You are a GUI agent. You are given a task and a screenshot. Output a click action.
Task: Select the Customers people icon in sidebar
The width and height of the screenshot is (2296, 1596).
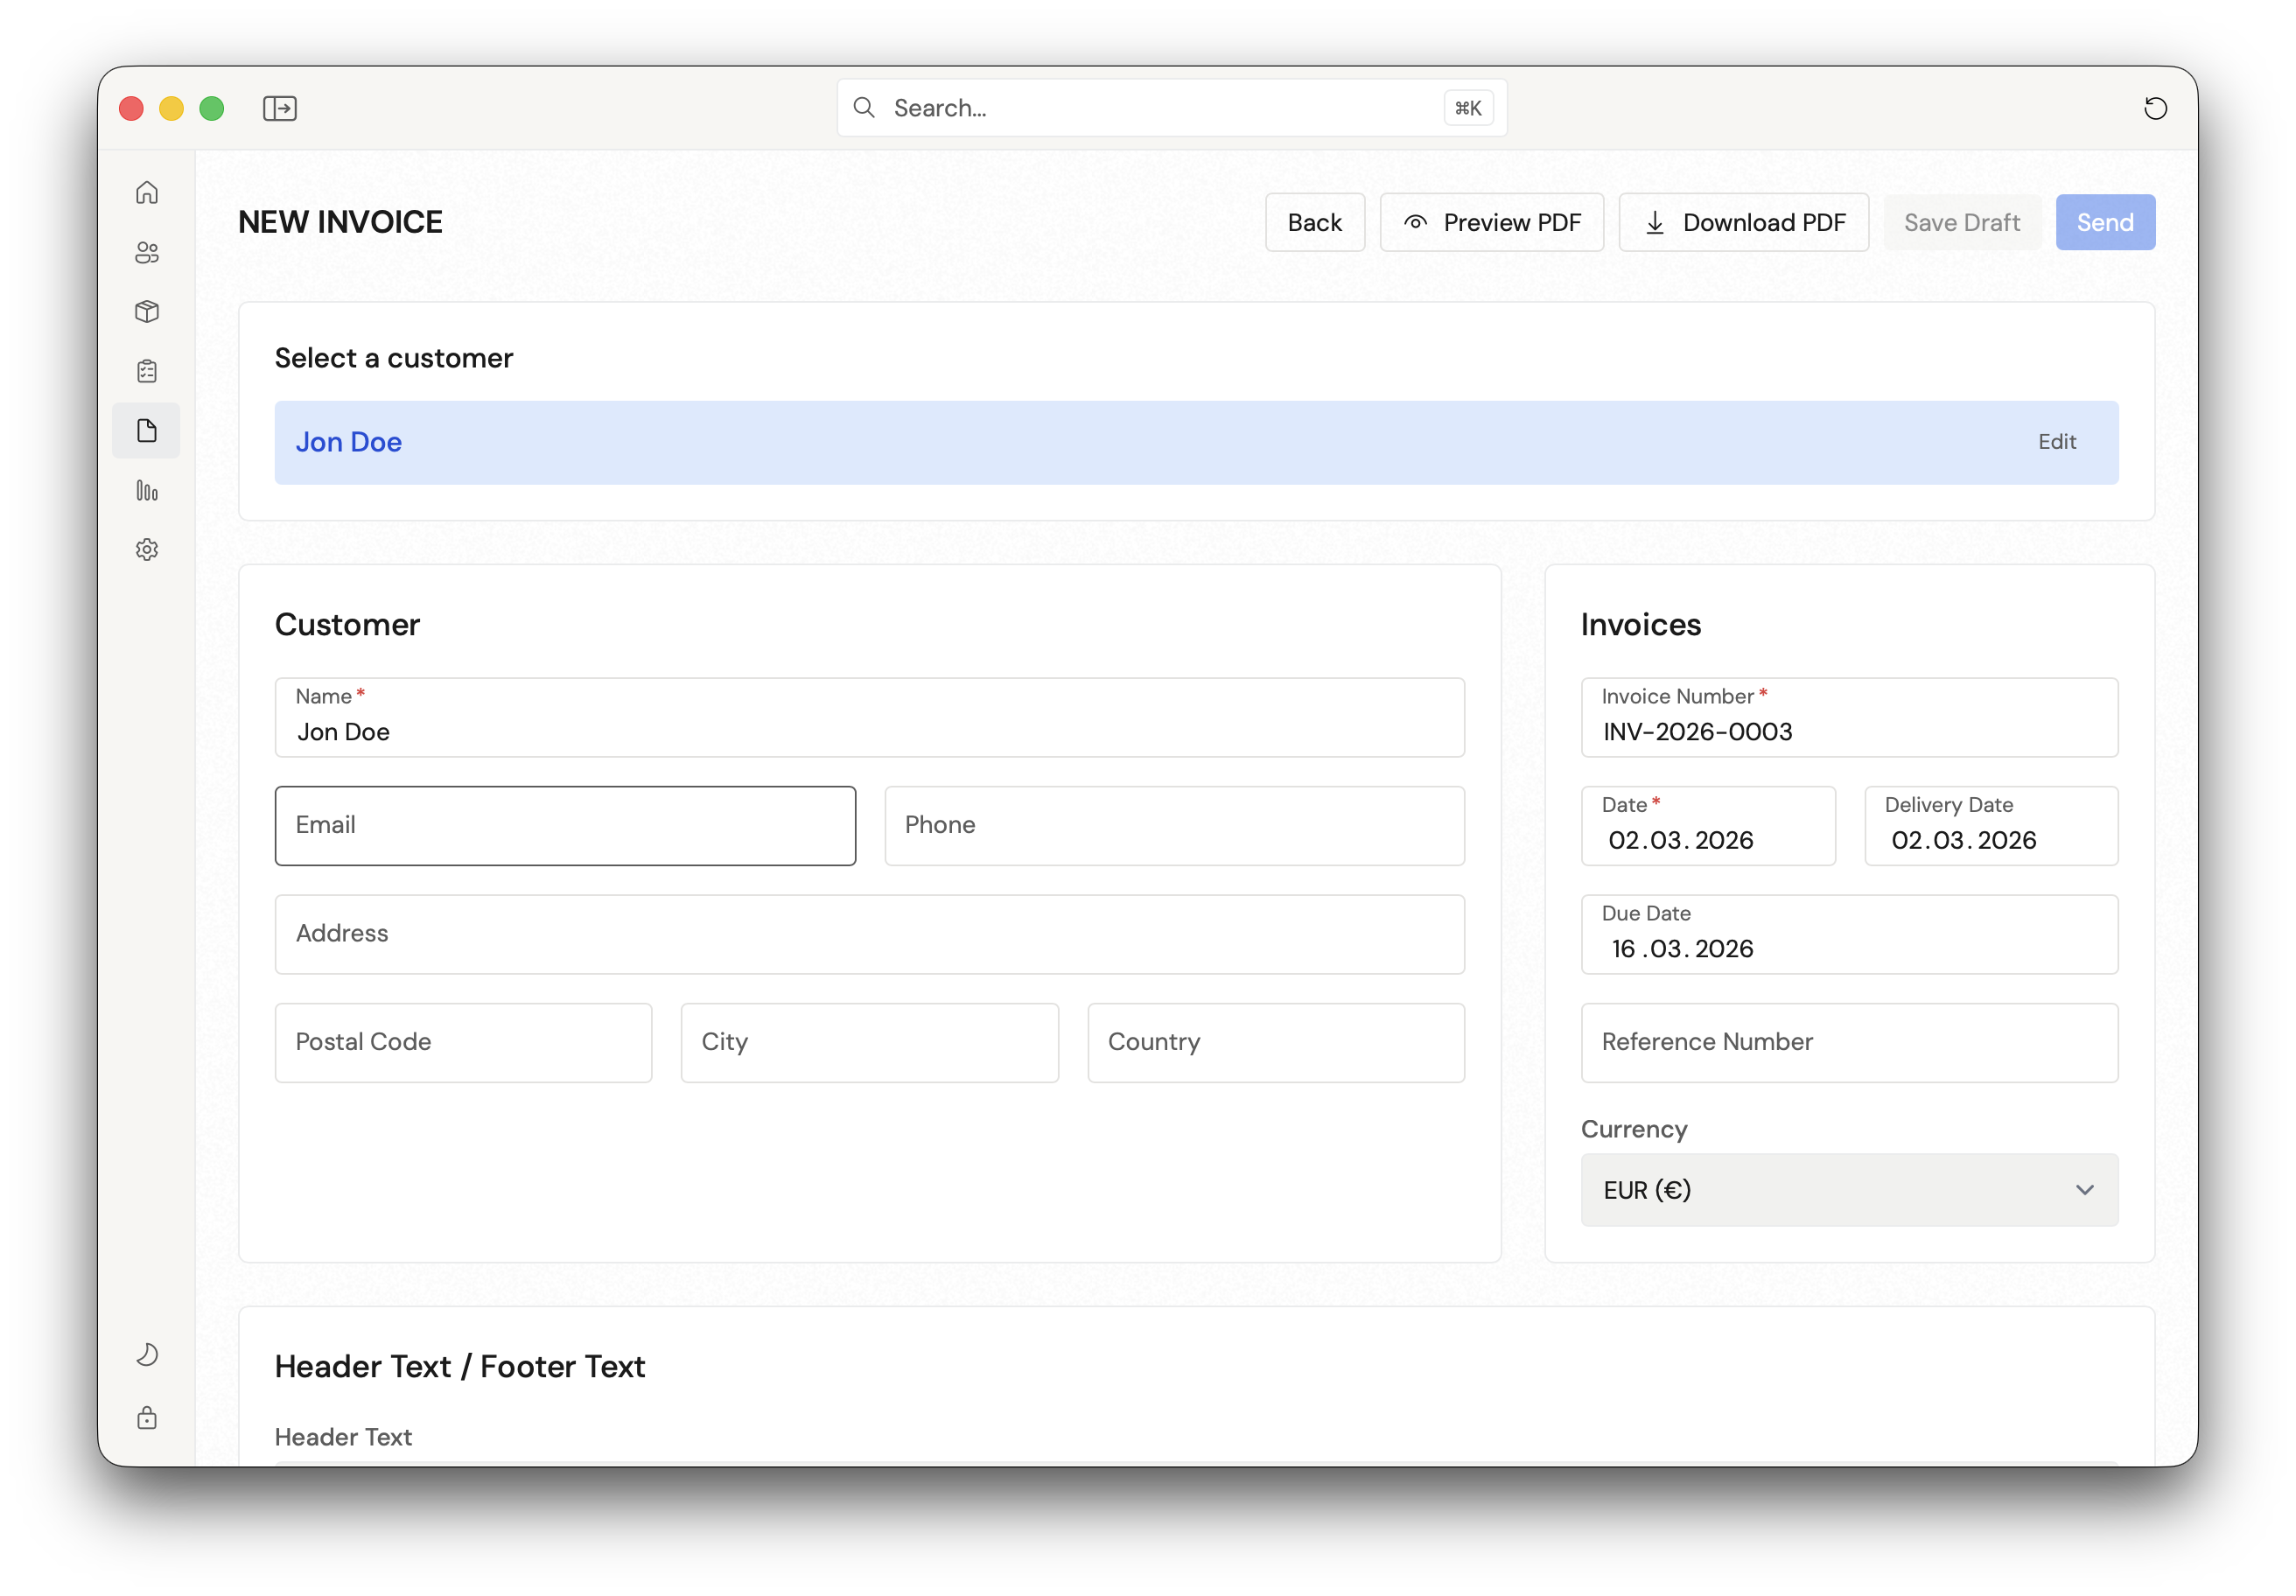coord(147,253)
